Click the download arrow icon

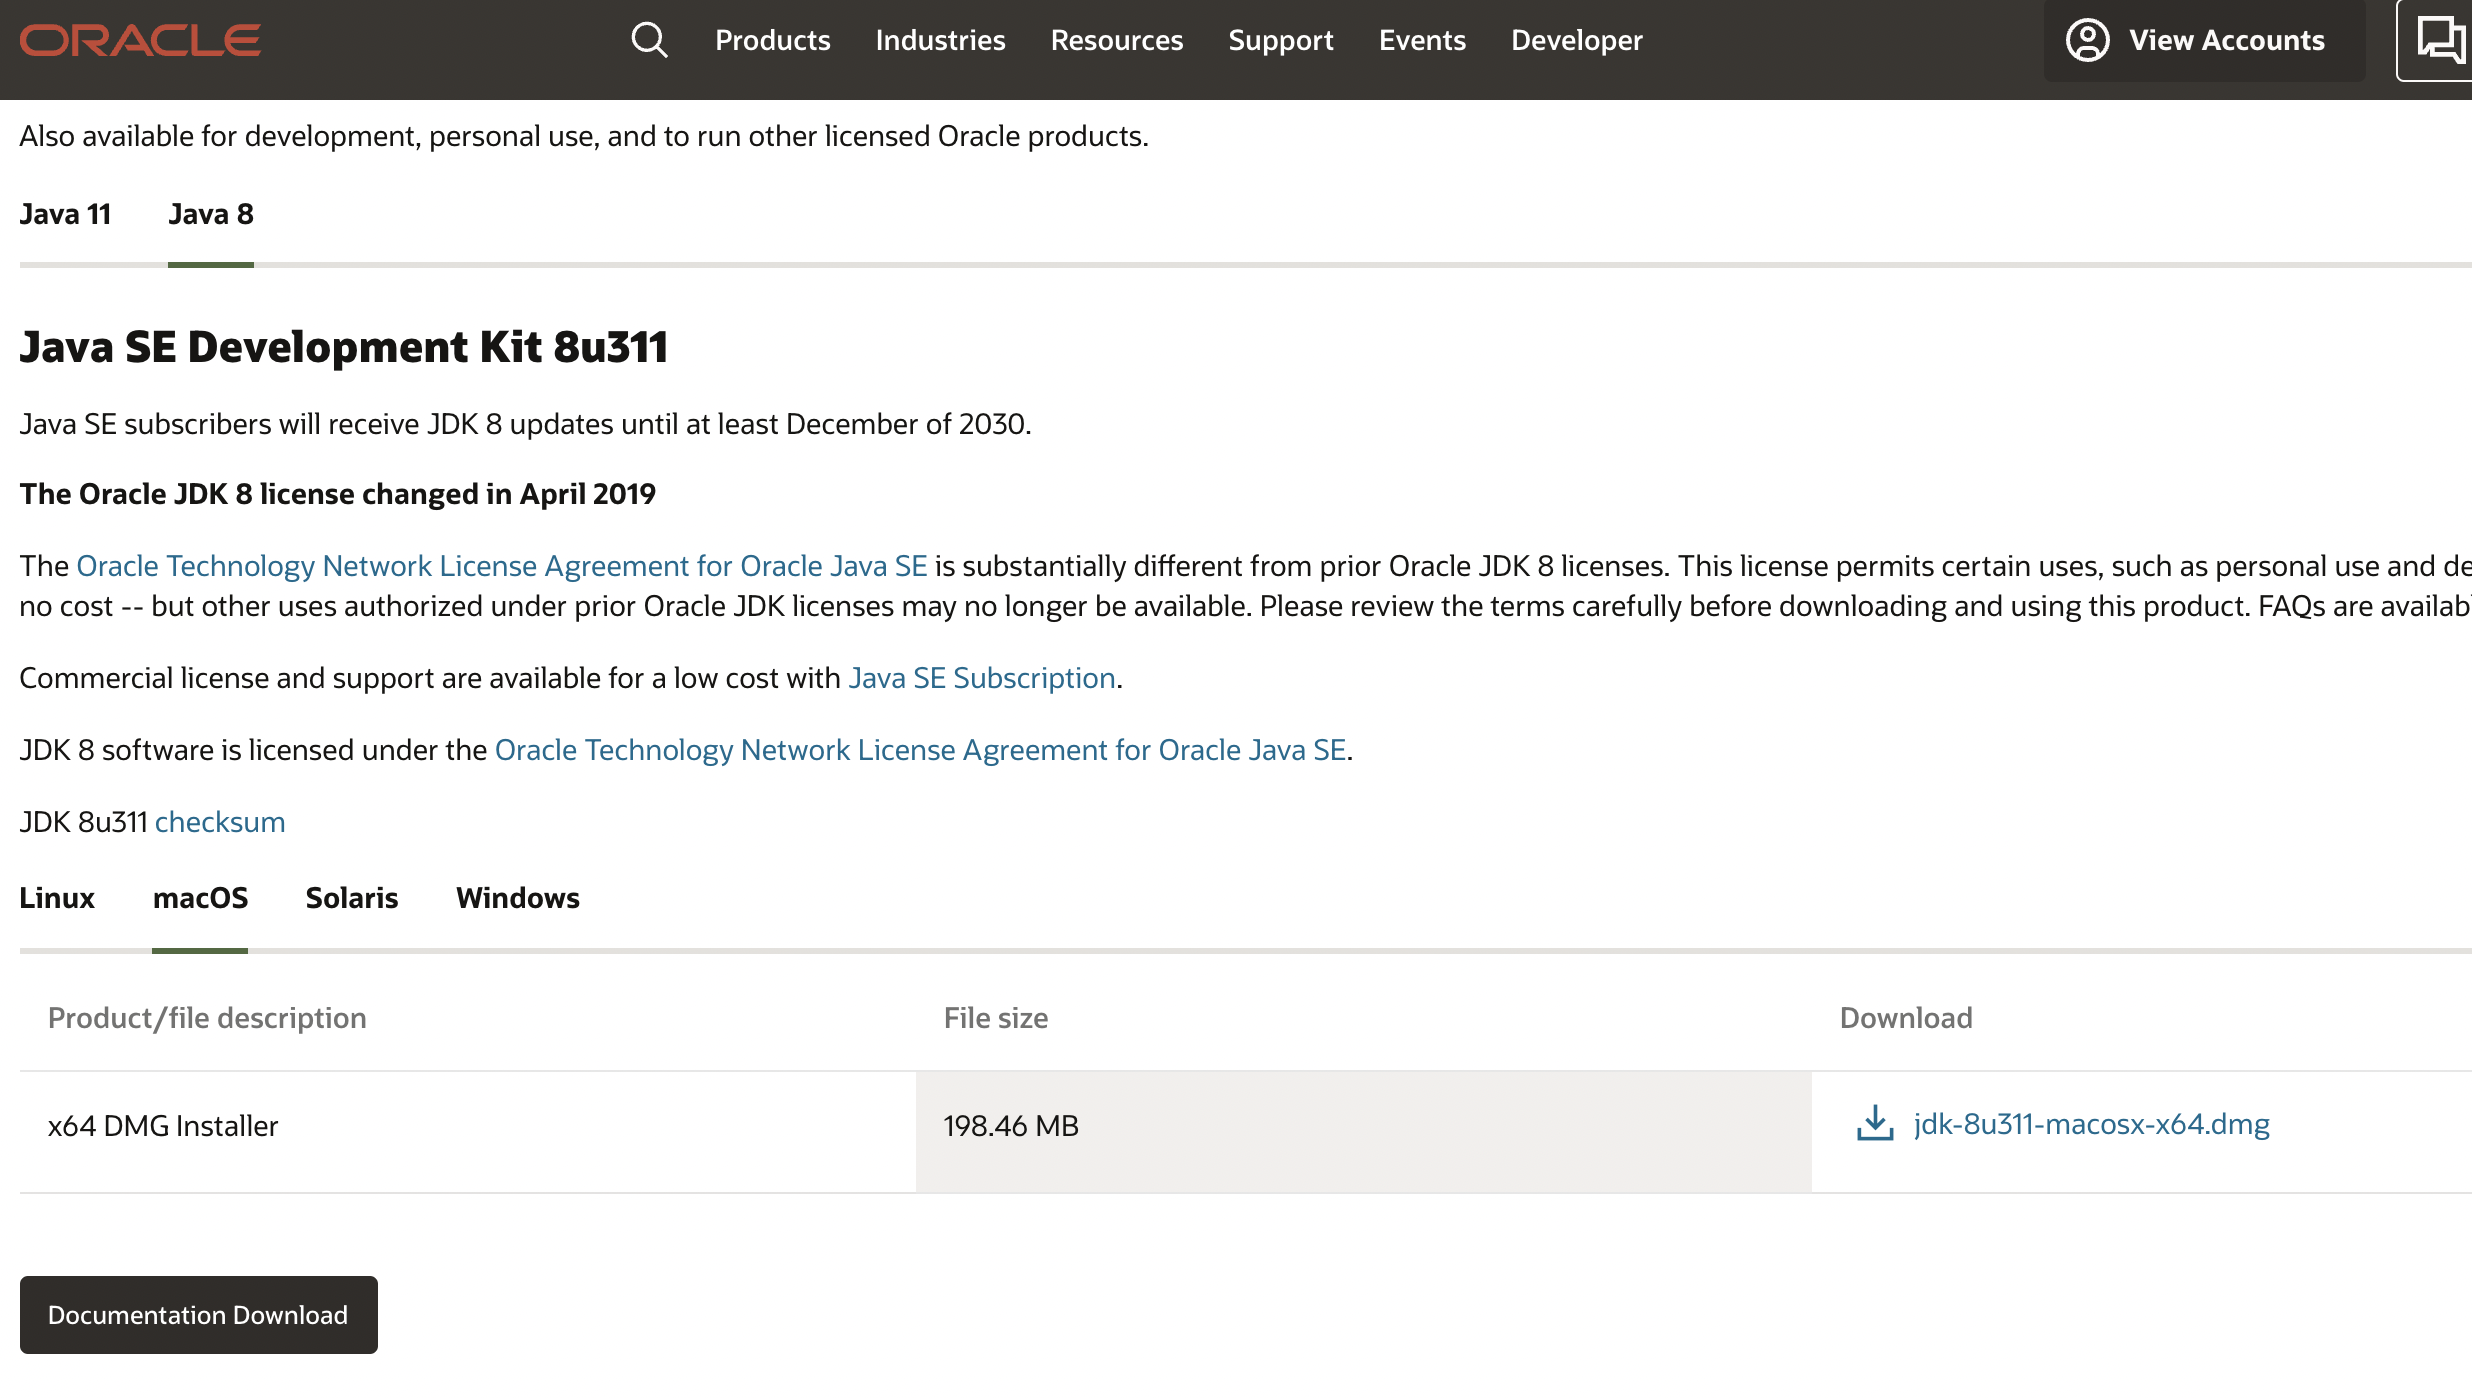[1875, 1123]
